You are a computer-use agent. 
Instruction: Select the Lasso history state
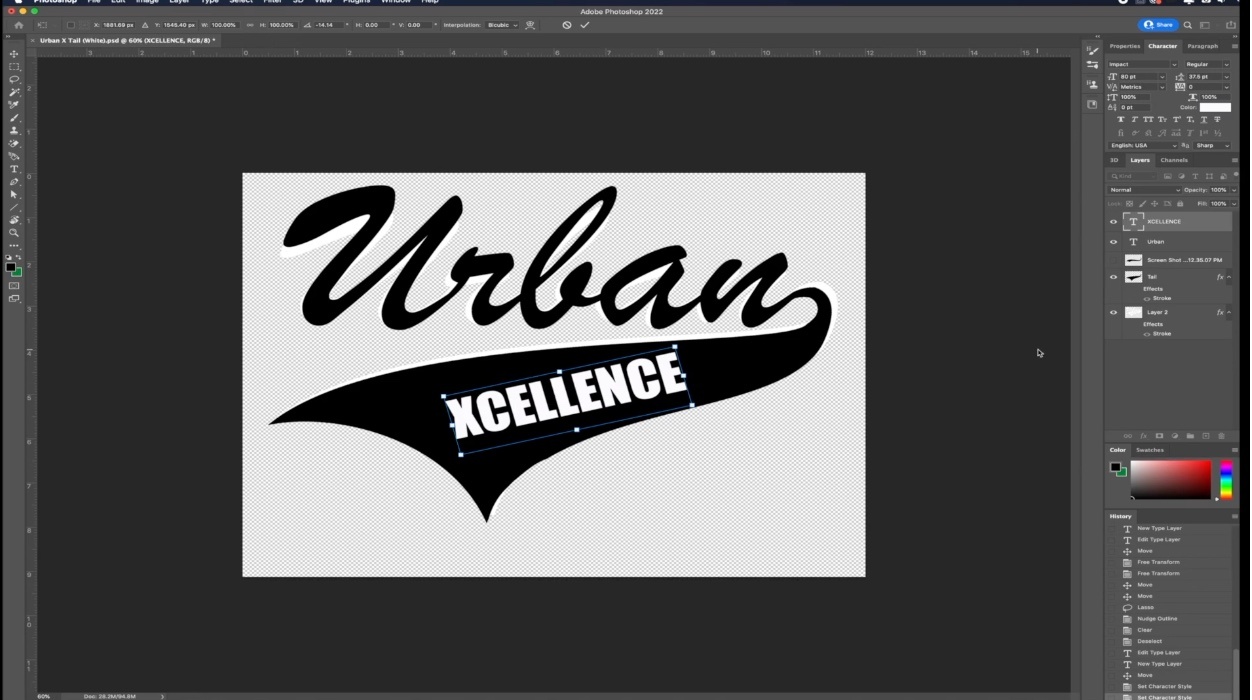pos(1145,608)
